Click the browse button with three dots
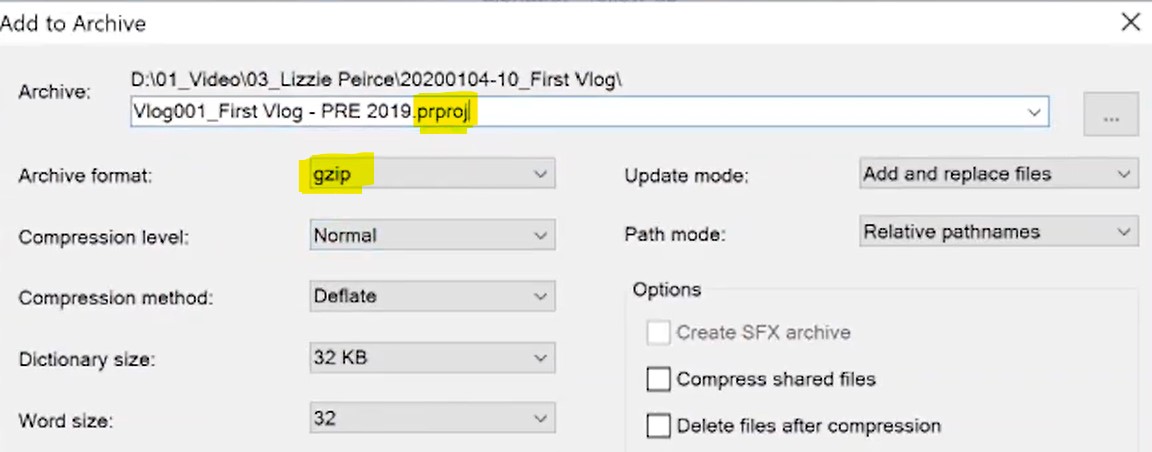Viewport: 1152px width, 452px height. pyautogui.click(x=1111, y=116)
